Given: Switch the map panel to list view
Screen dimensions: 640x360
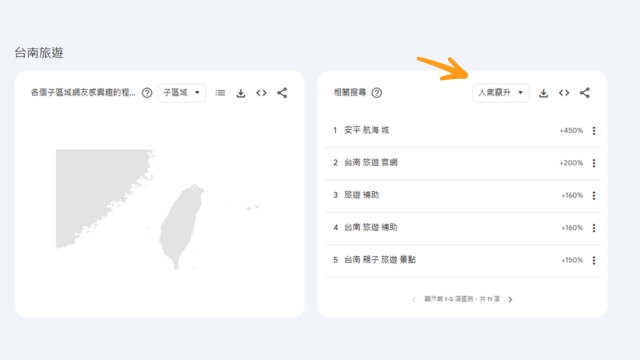Looking at the screenshot, I should point(220,93).
